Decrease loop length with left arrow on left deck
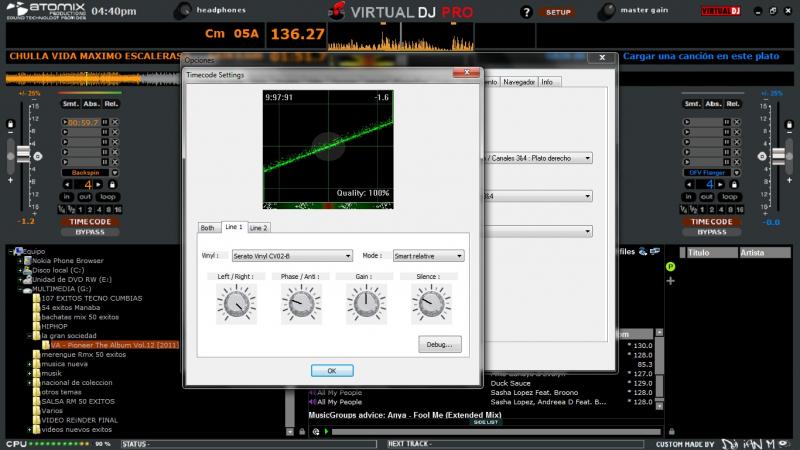The image size is (800, 450). [67, 185]
